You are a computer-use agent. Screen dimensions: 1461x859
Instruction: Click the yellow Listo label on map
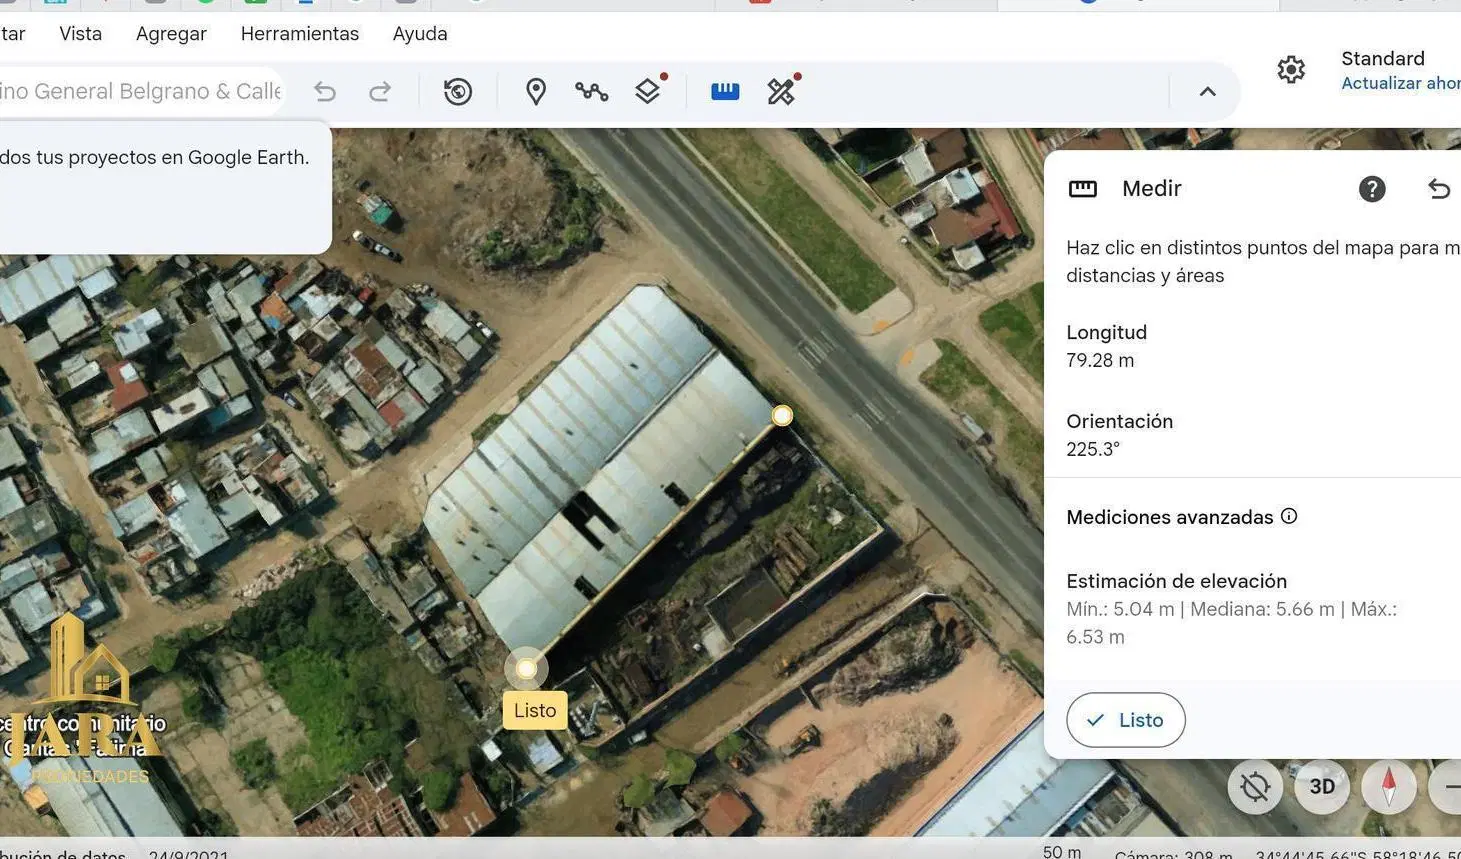[x=535, y=710]
